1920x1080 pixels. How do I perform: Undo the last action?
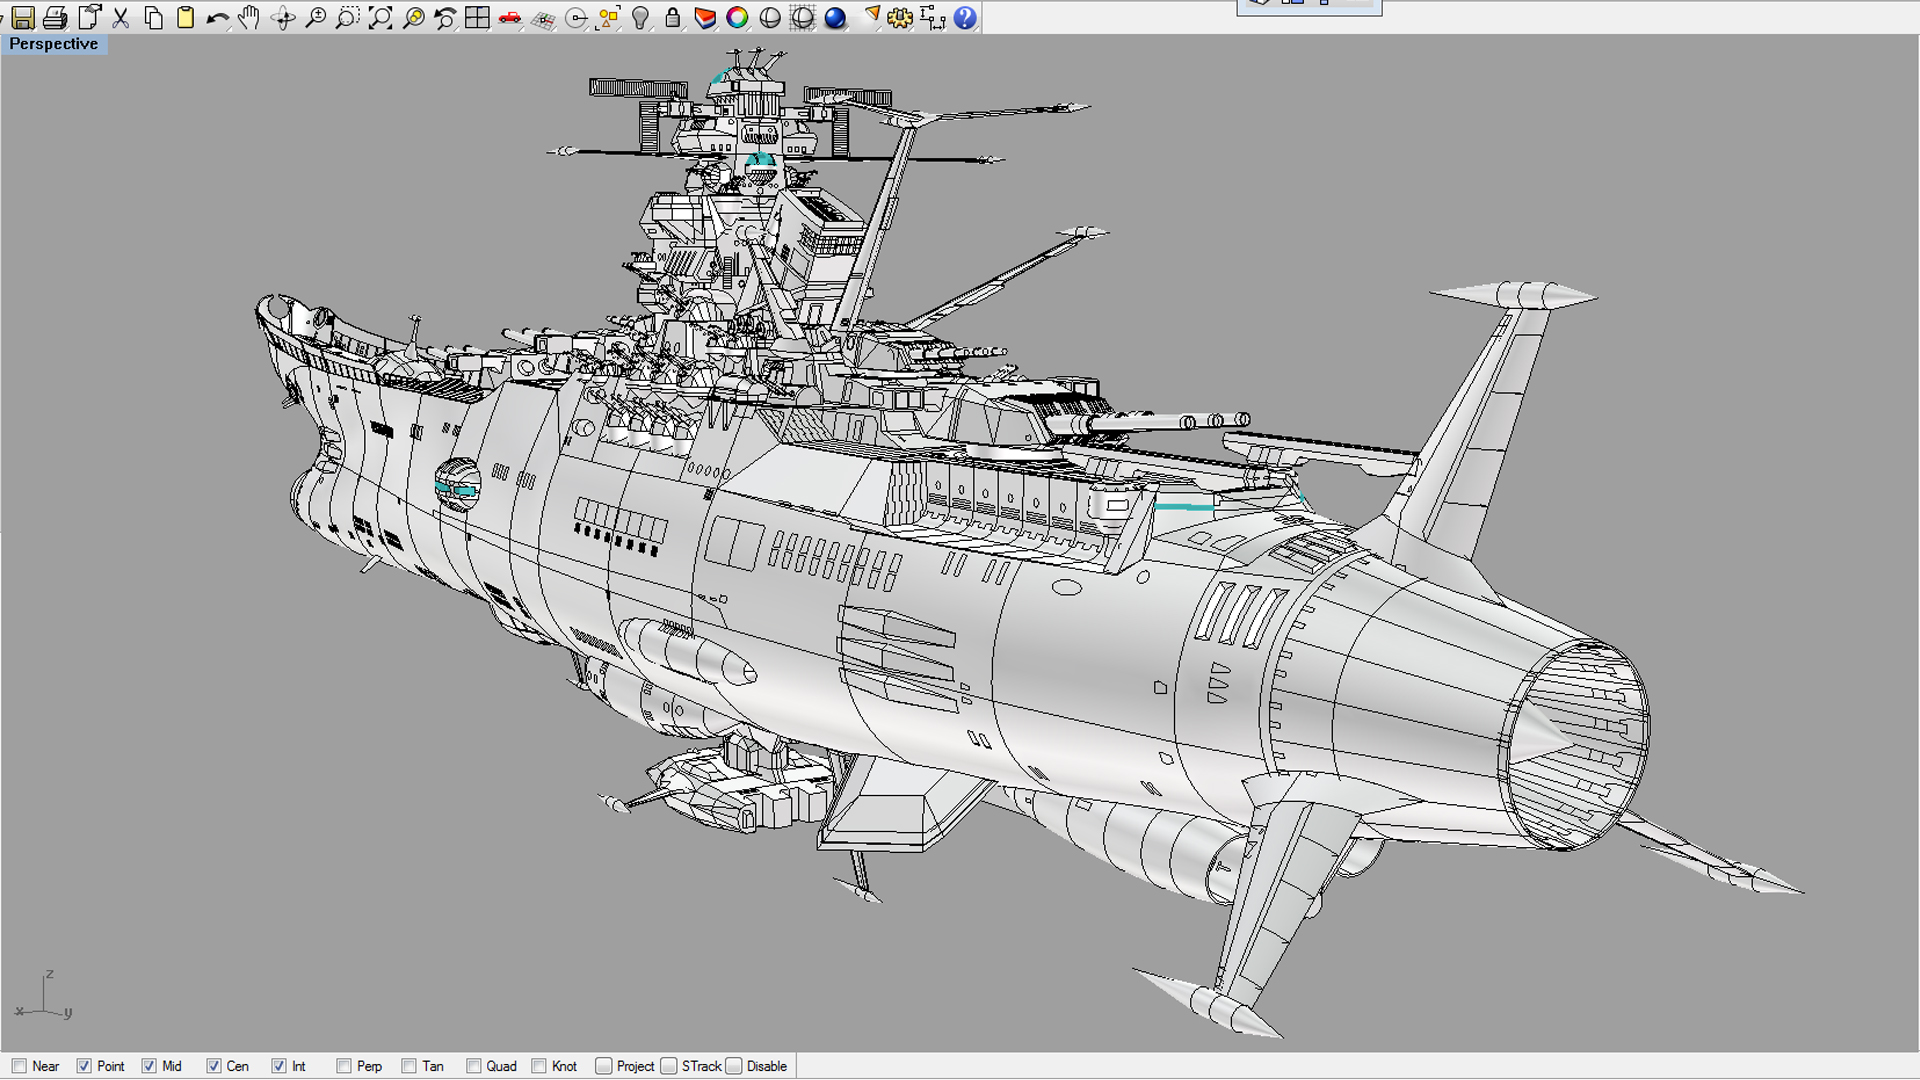coord(217,18)
